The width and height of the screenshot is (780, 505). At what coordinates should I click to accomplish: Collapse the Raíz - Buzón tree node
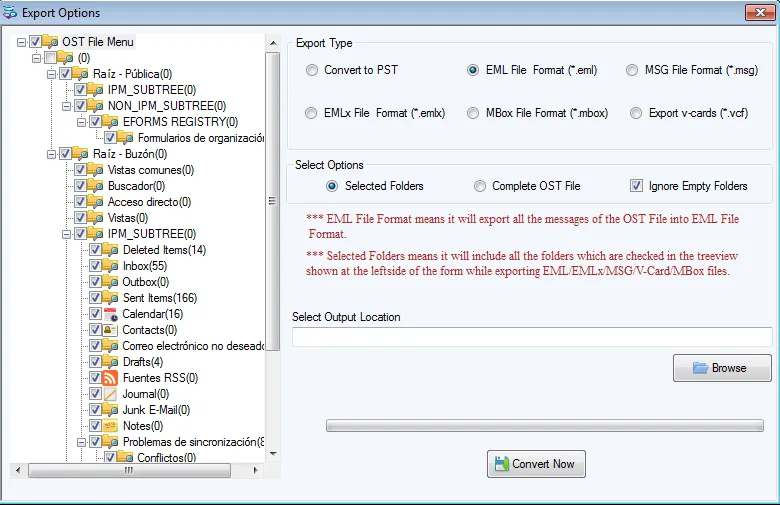point(51,154)
